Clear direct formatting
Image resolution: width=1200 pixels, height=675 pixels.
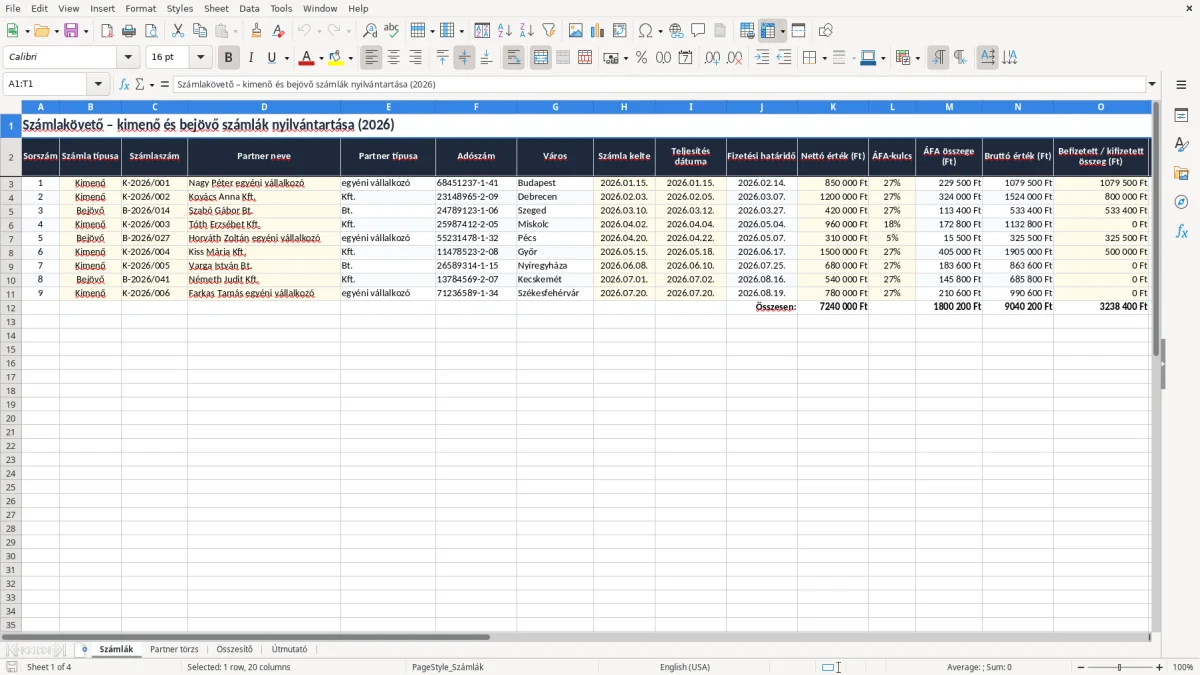pyautogui.click(x=279, y=31)
